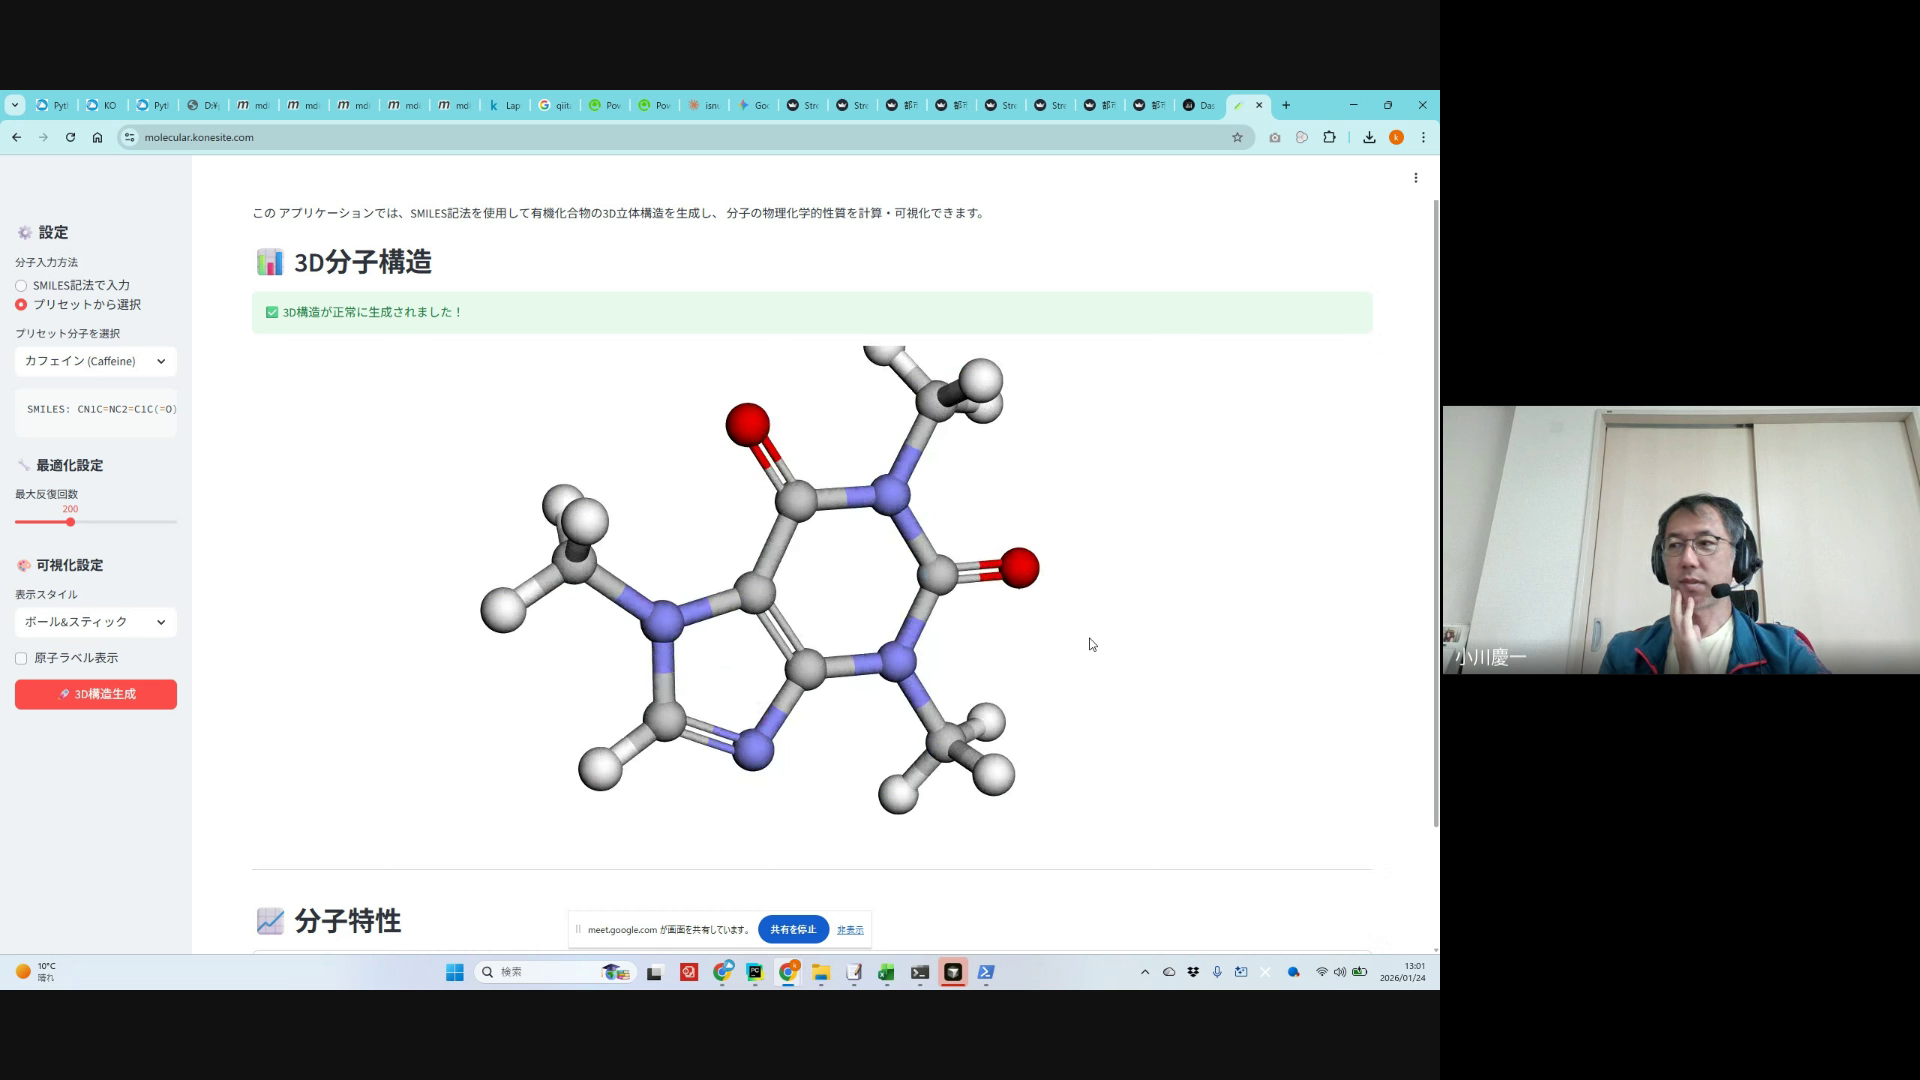Click the browser home icon

97,137
